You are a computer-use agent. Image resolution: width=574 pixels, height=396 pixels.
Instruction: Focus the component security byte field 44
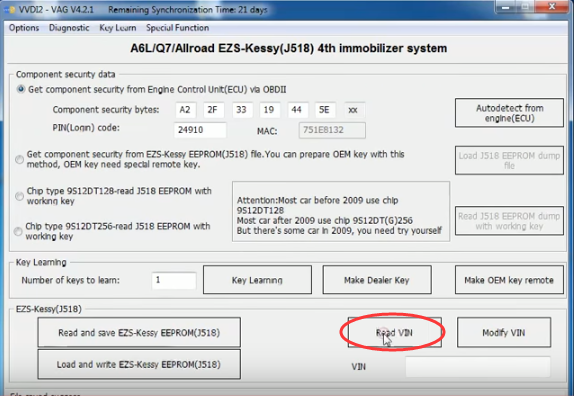click(x=297, y=110)
